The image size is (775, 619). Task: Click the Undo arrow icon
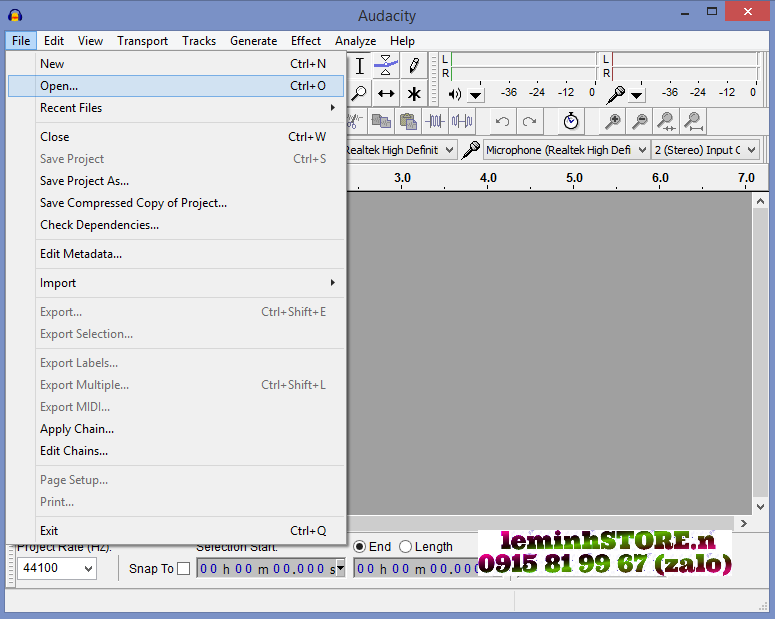pyautogui.click(x=502, y=121)
